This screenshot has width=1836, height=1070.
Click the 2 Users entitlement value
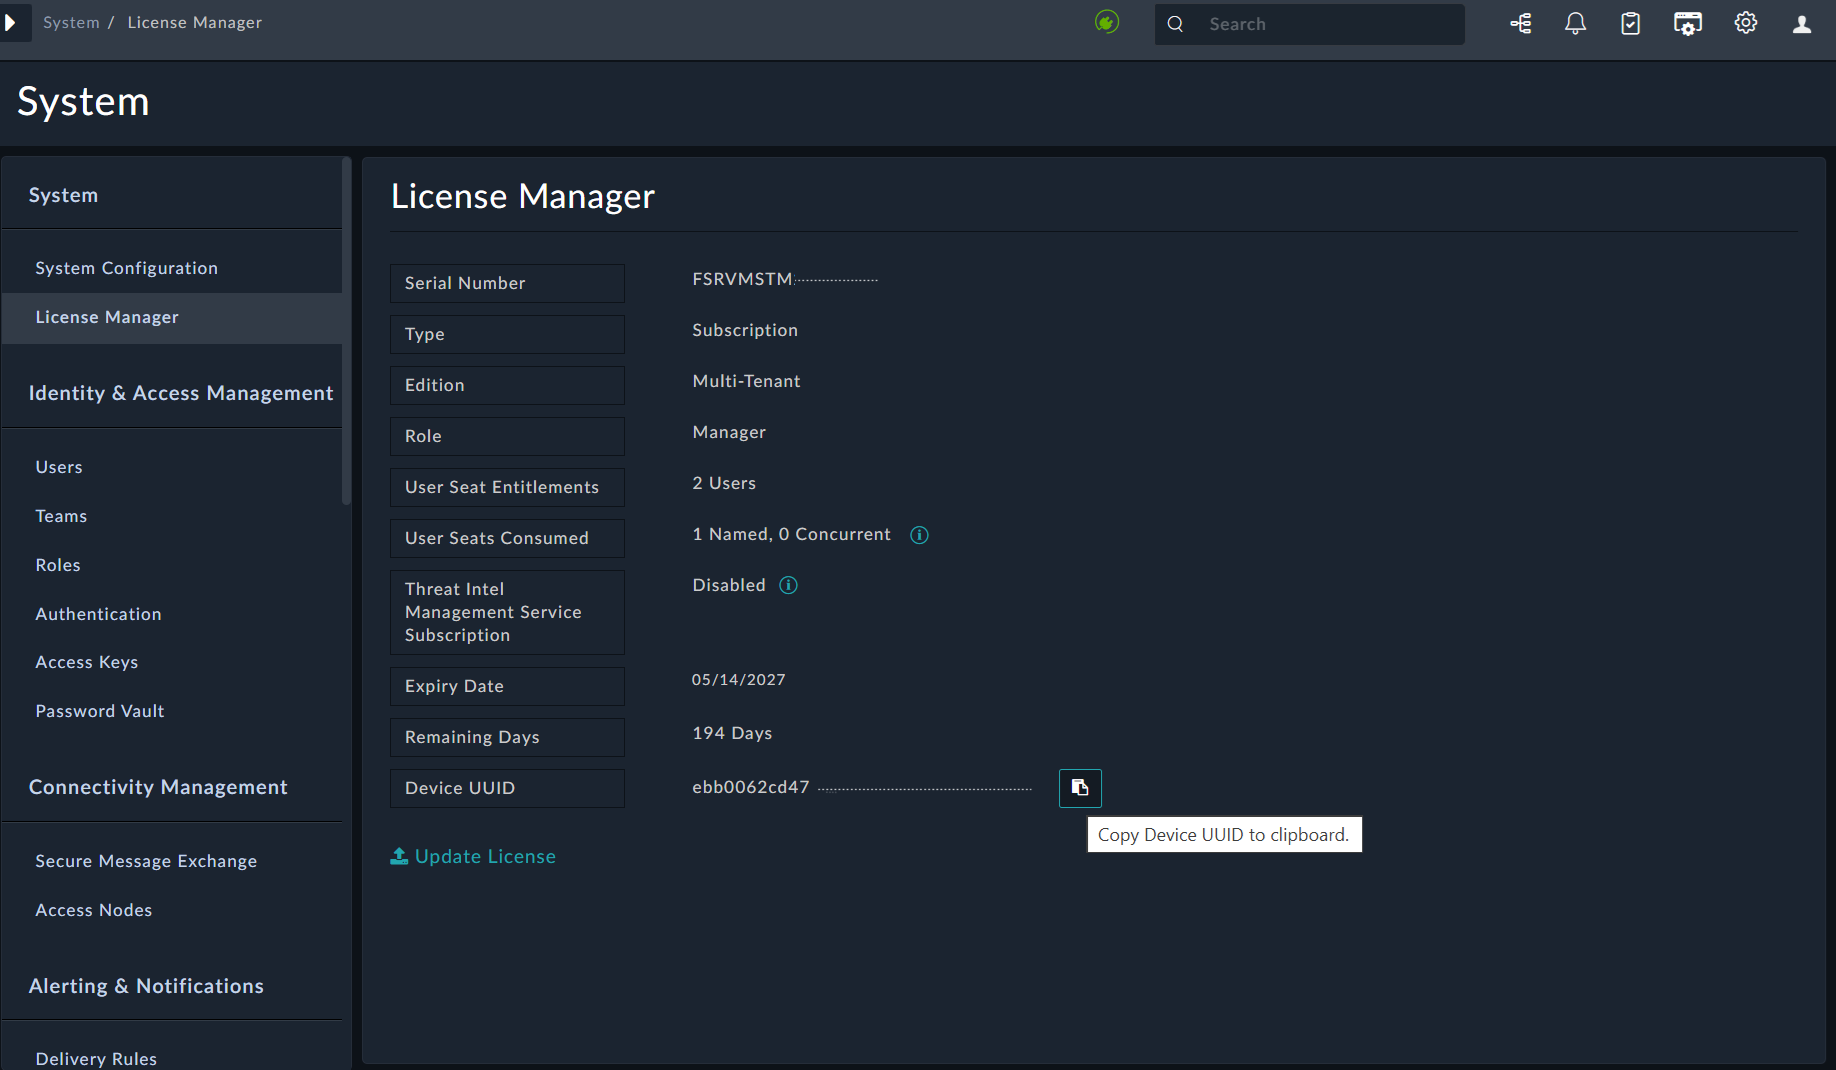(724, 483)
